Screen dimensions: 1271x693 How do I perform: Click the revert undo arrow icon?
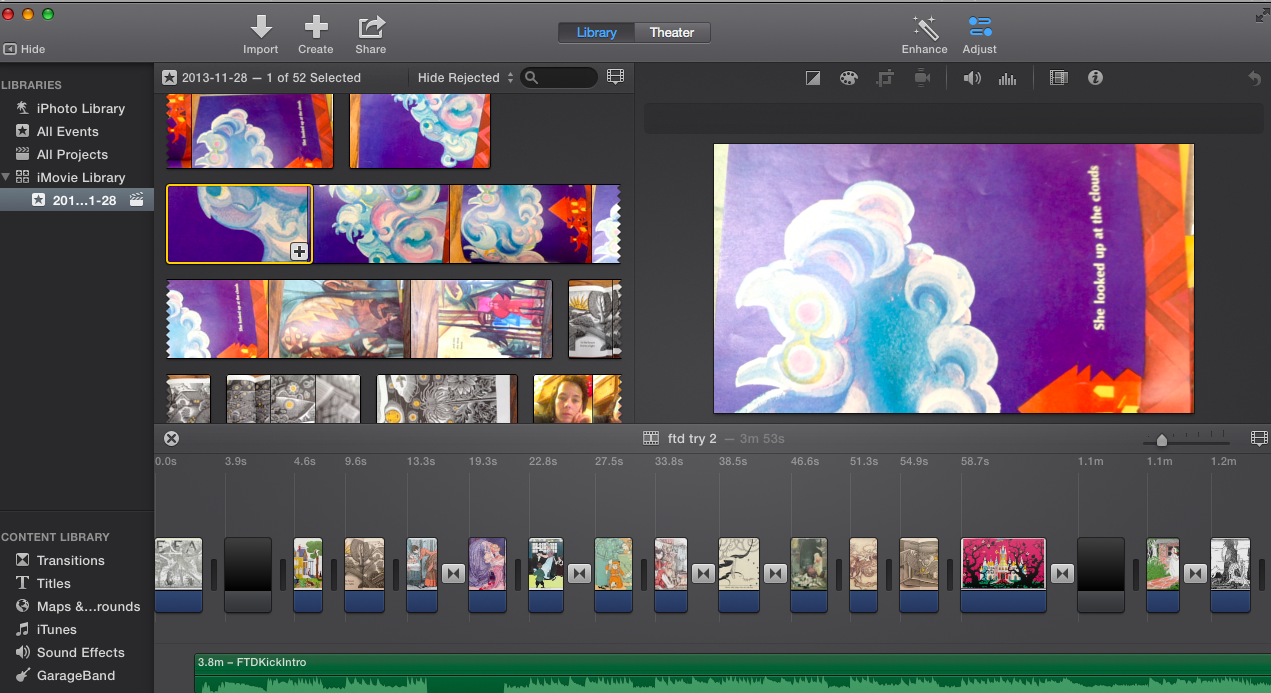click(x=1254, y=78)
